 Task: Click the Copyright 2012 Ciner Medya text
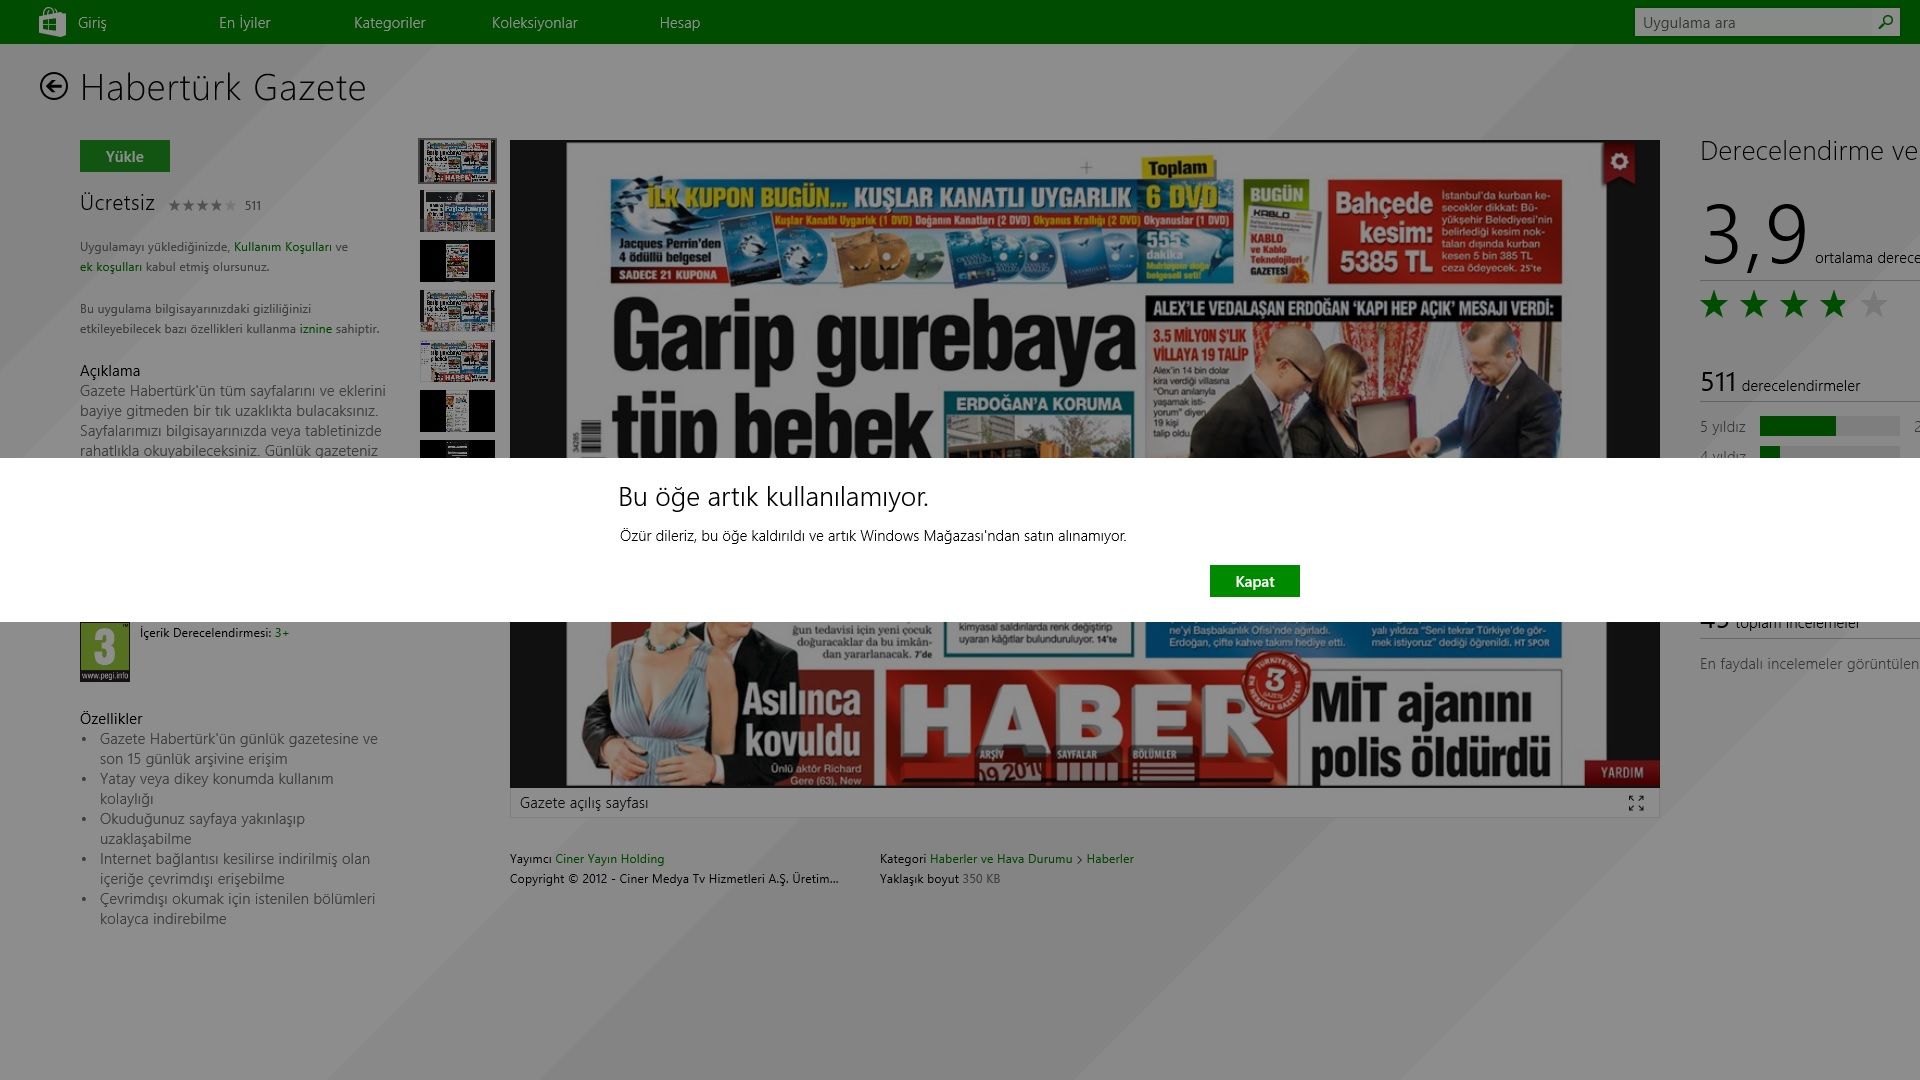[674, 879]
